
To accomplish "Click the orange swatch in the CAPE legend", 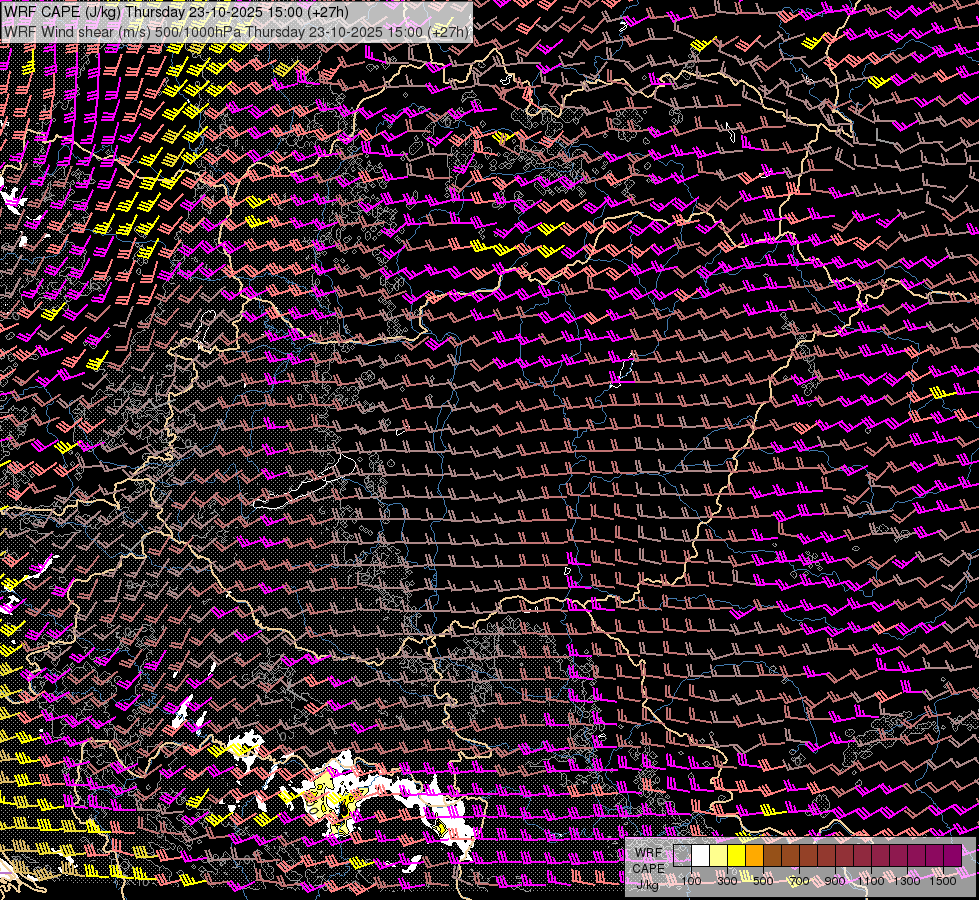I will tap(754, 856).
